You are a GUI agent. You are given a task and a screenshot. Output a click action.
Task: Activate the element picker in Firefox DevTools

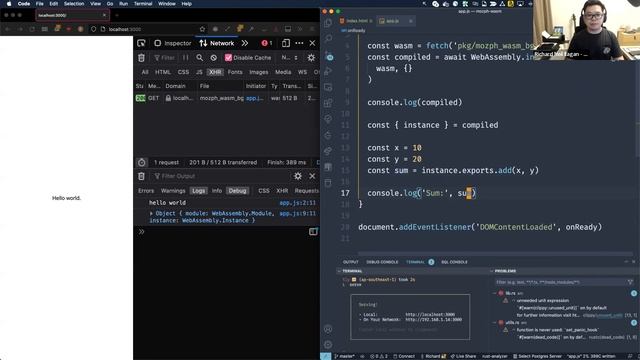(141, 43)
